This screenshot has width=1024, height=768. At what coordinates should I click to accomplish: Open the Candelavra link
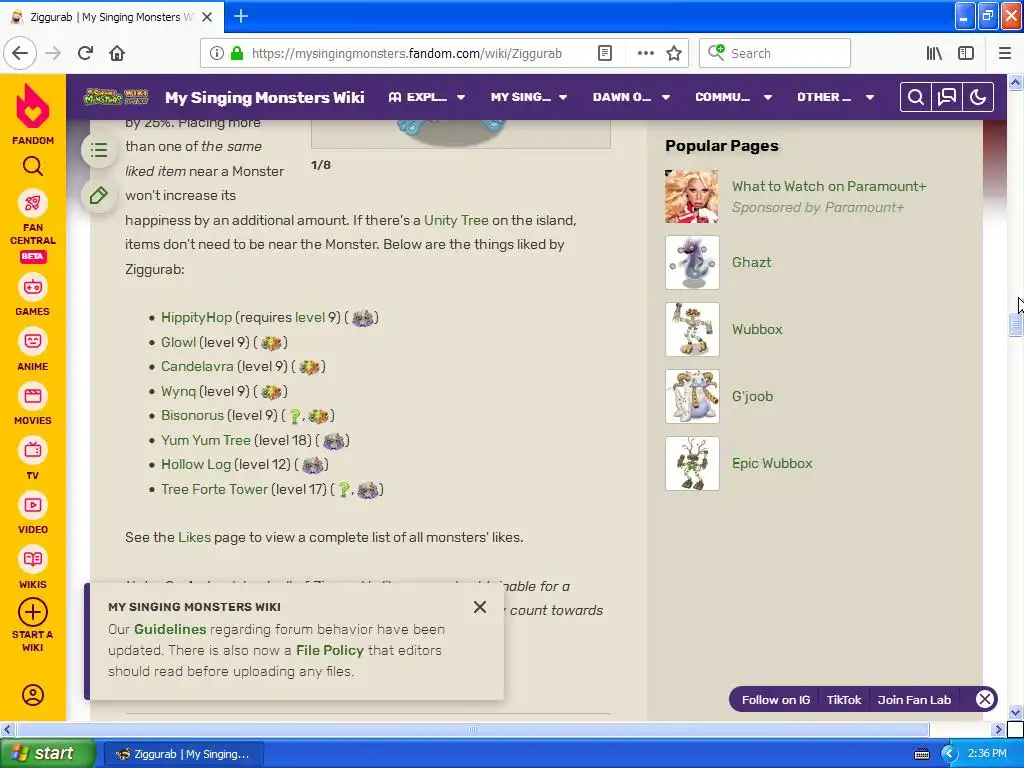coord(197,366)
